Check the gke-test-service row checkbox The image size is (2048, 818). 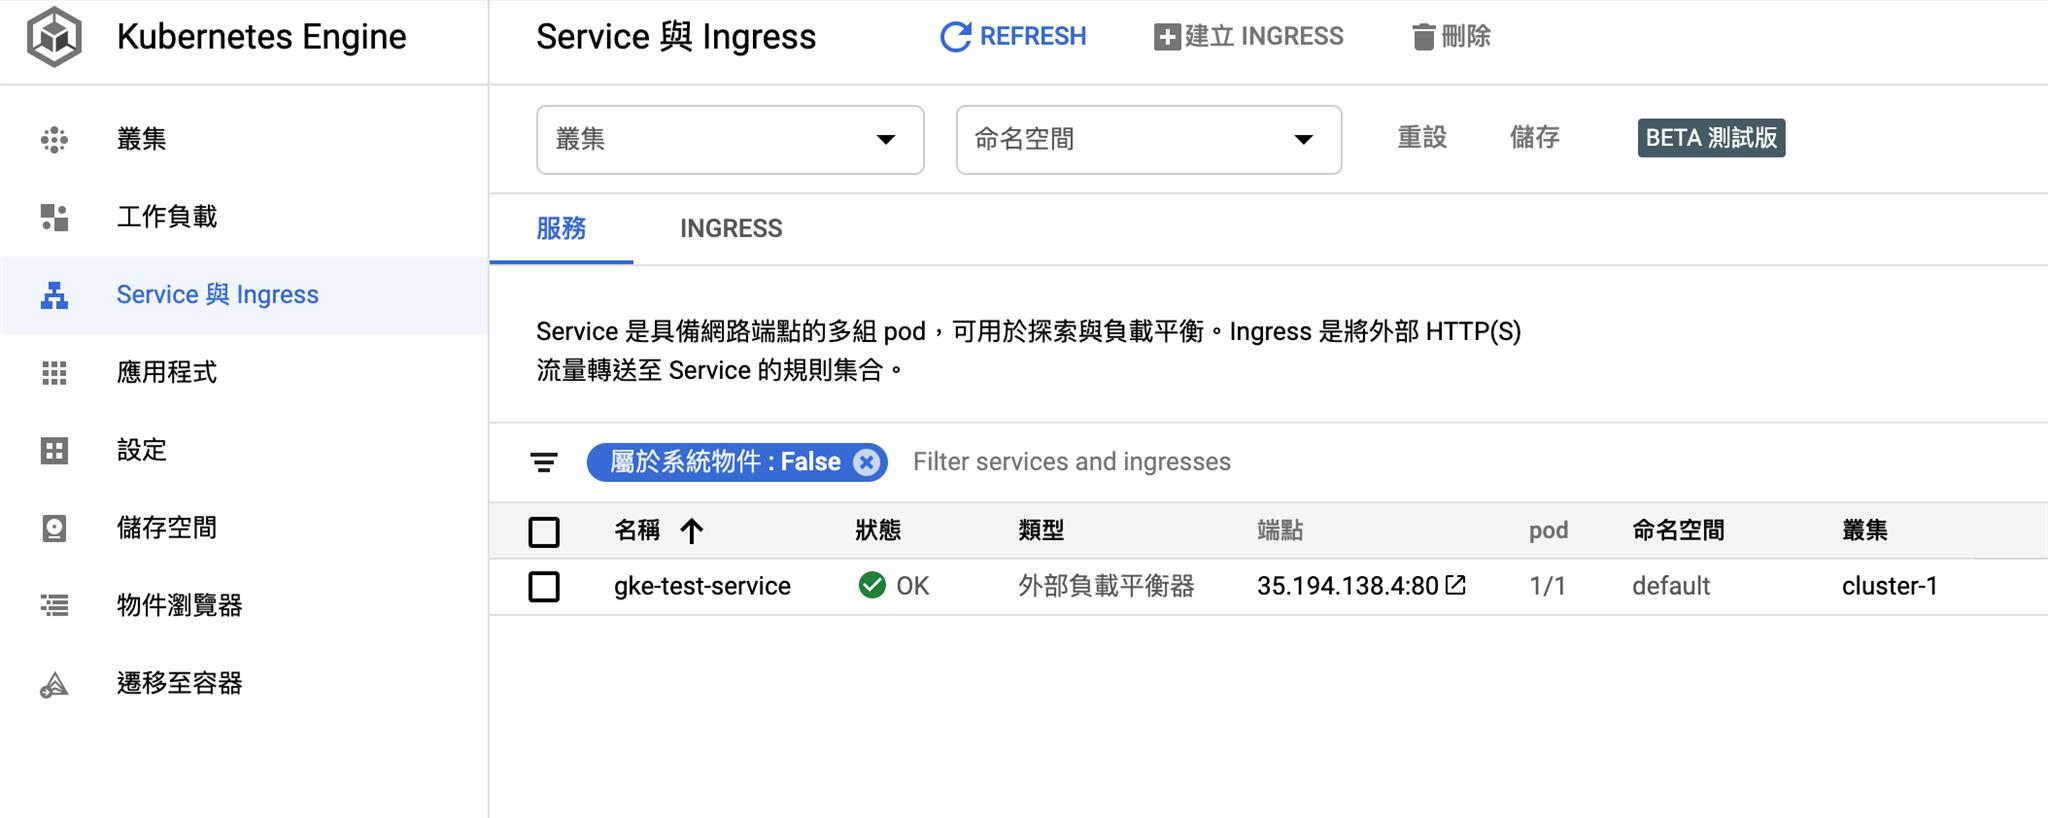544,586
